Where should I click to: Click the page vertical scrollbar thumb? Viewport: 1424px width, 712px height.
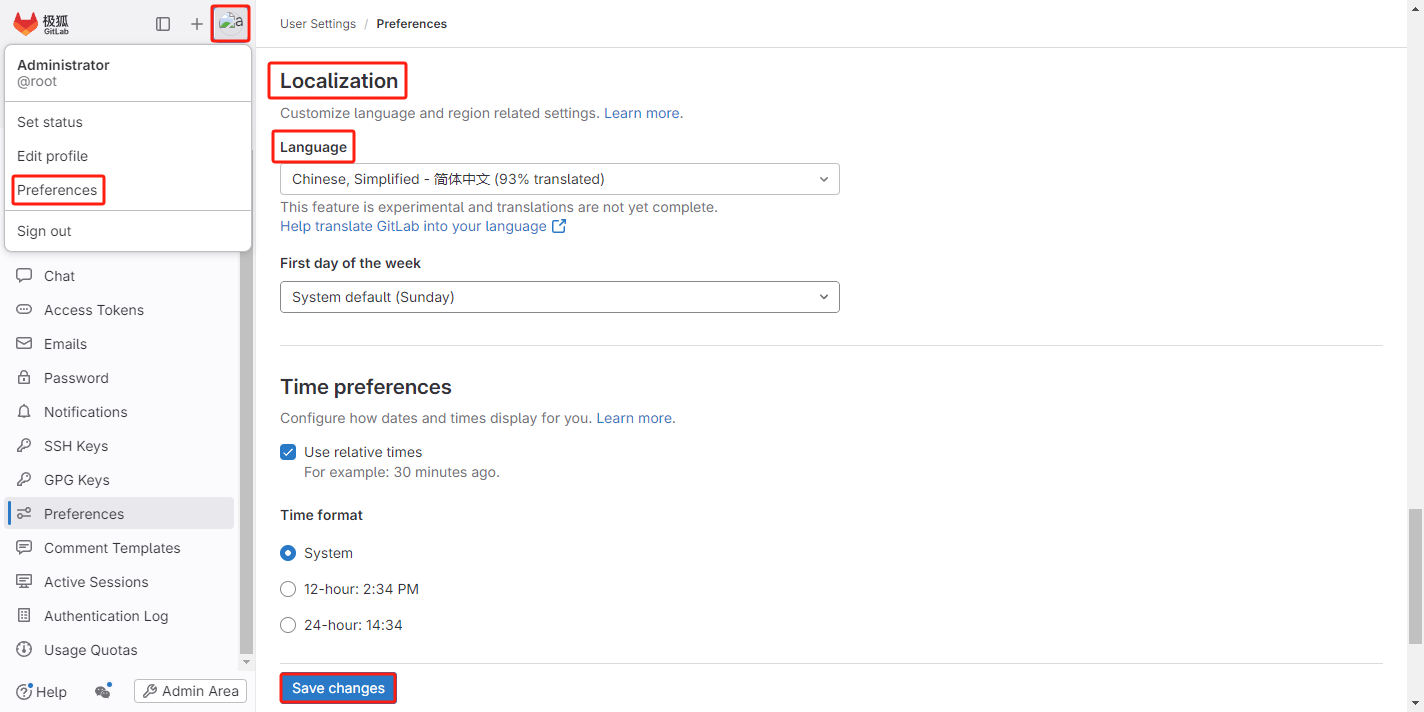[1415, 575]
